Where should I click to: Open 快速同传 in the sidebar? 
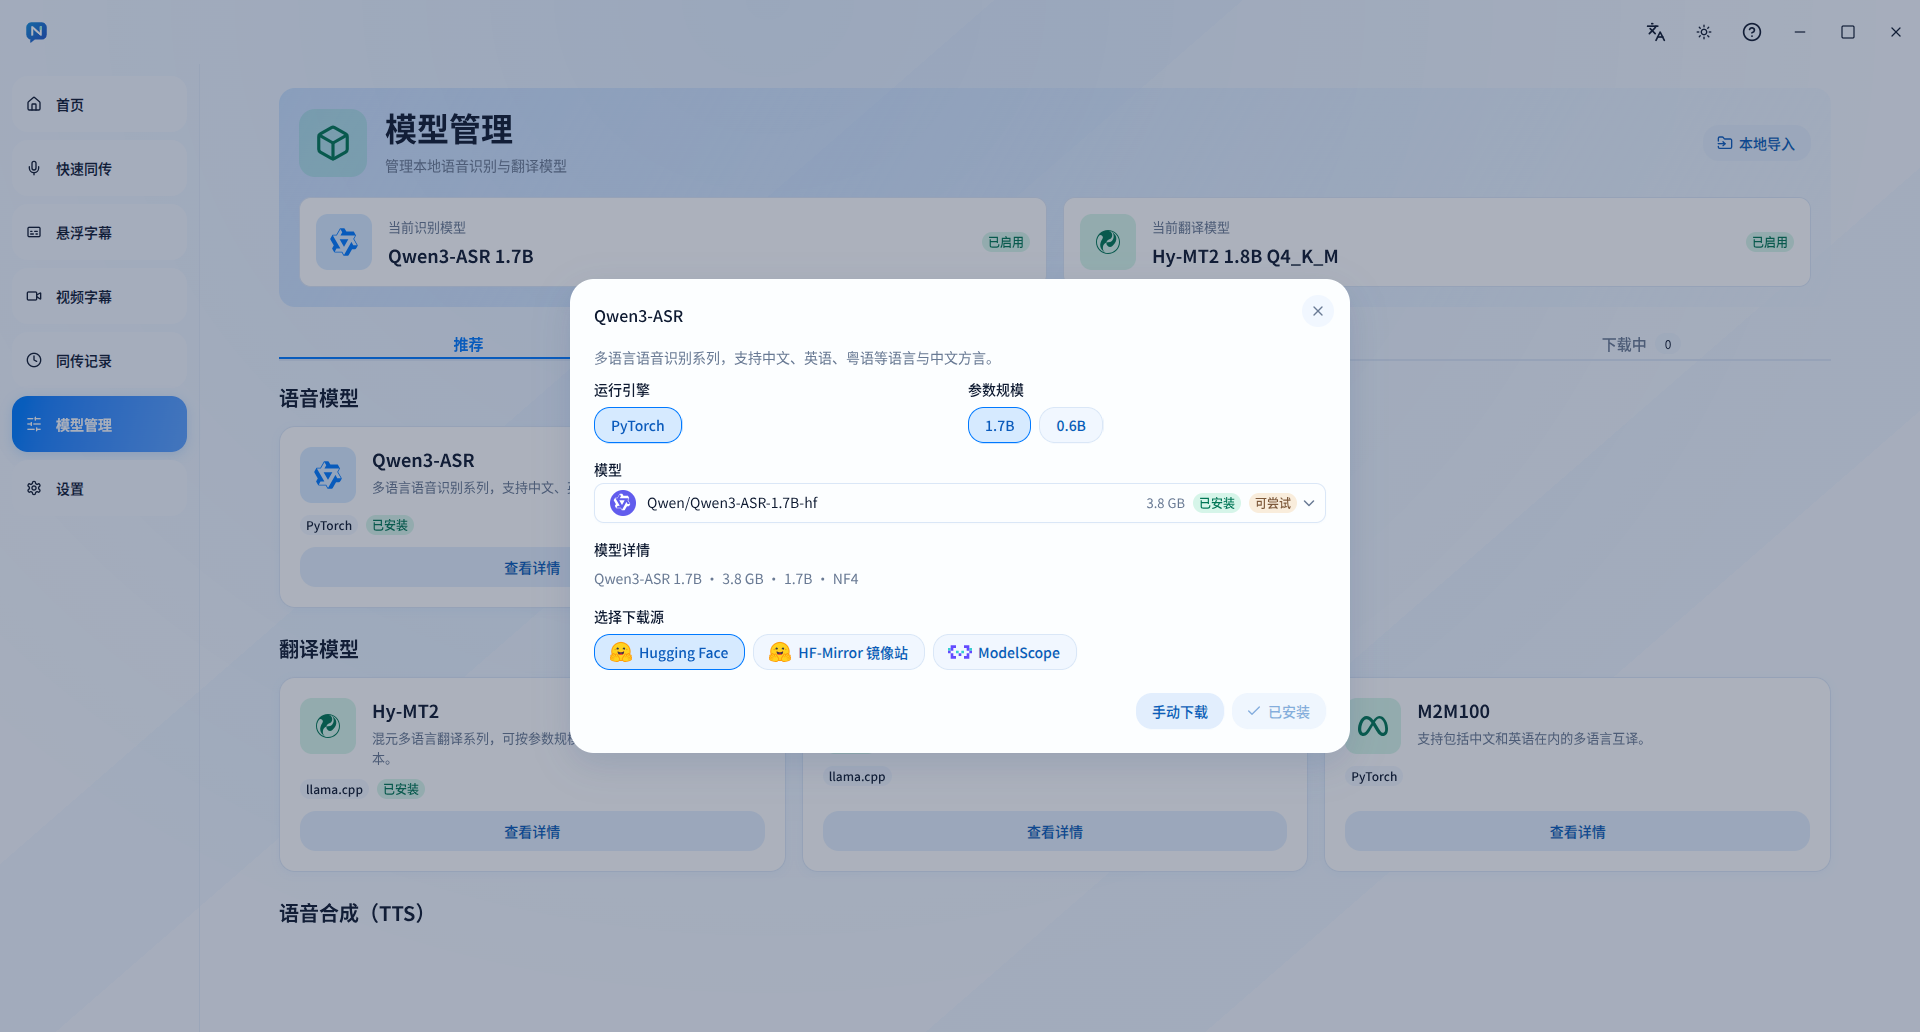pos(99,168)
